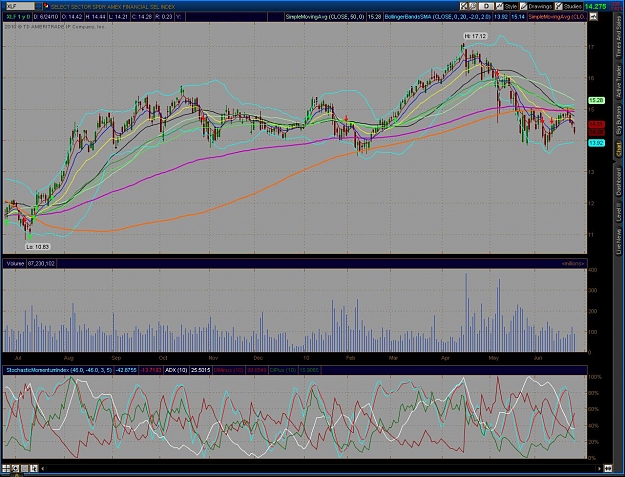This screenshot has height=477, width=625.
Task: Click the pencil icon left of Drawings
Action: [523, 6]
